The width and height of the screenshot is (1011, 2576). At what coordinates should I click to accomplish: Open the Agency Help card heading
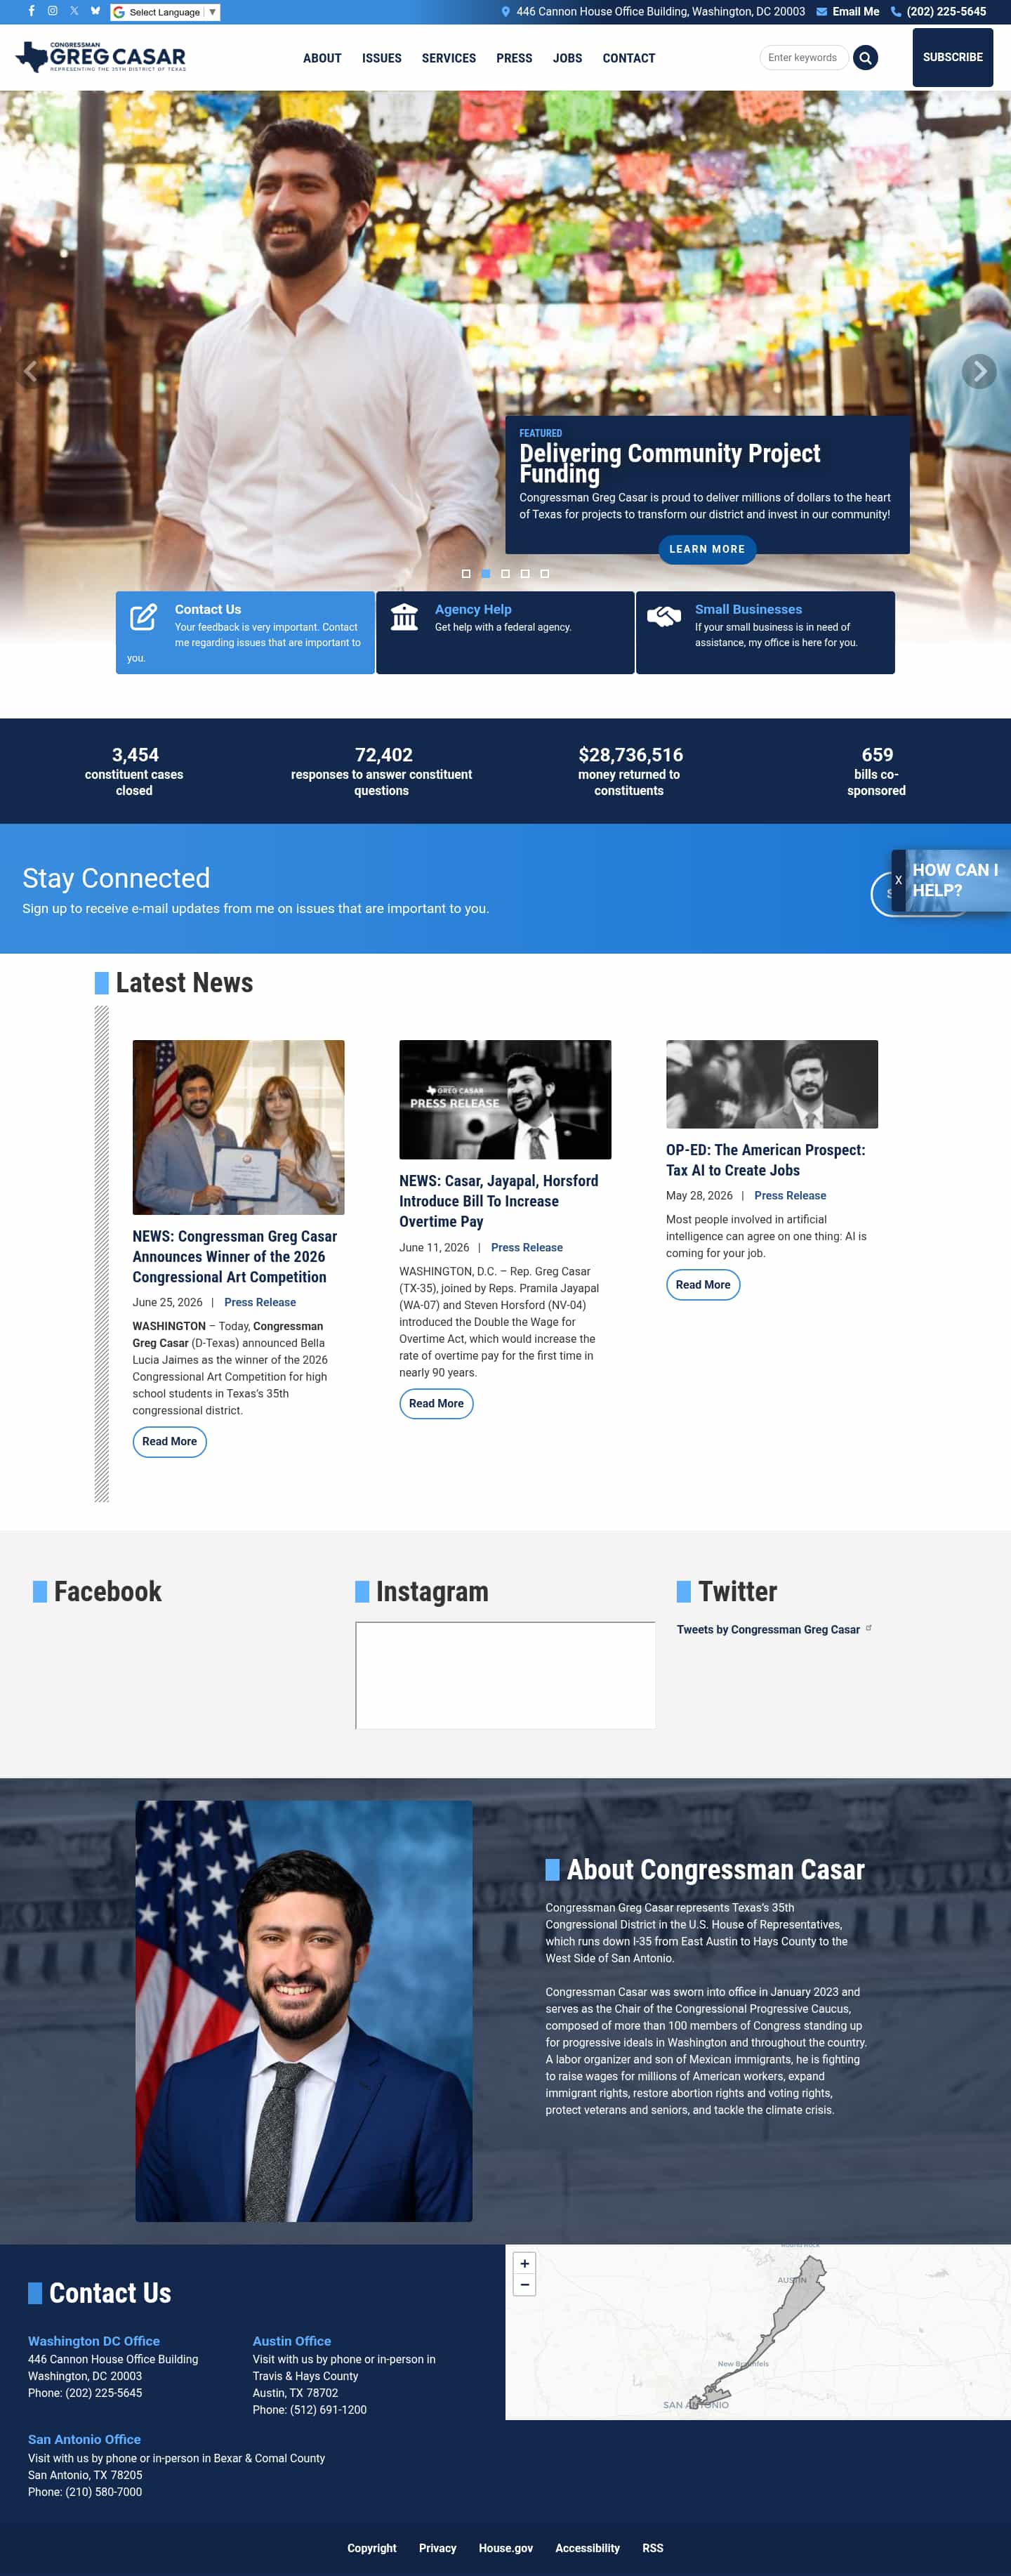coord(473,609)
